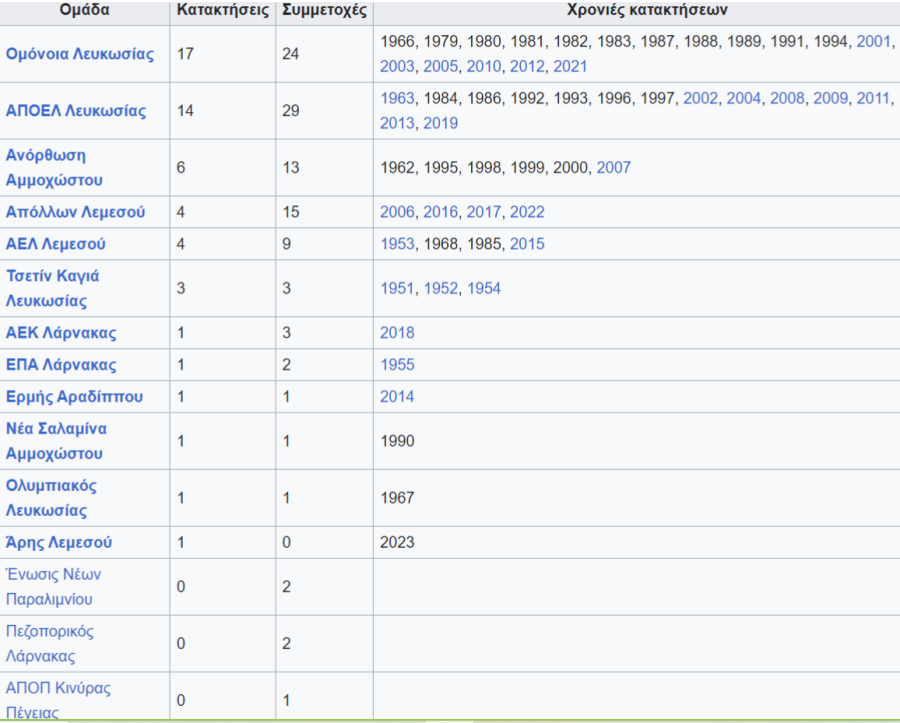Follow the 1954 year link
The image size is (900, 723).
(483, 289)
